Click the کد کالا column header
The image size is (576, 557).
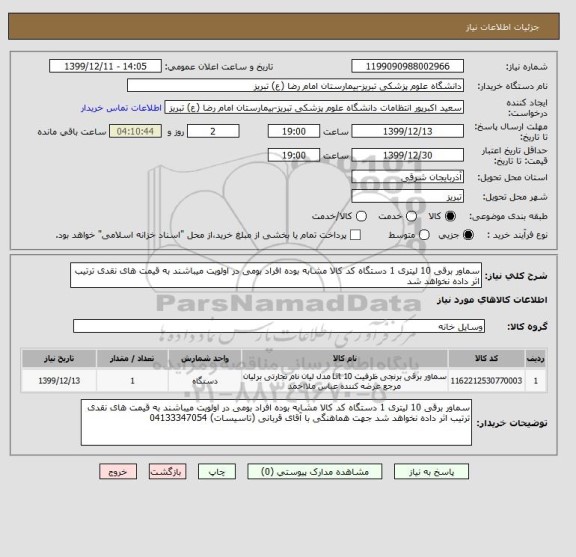click(486, 359)
